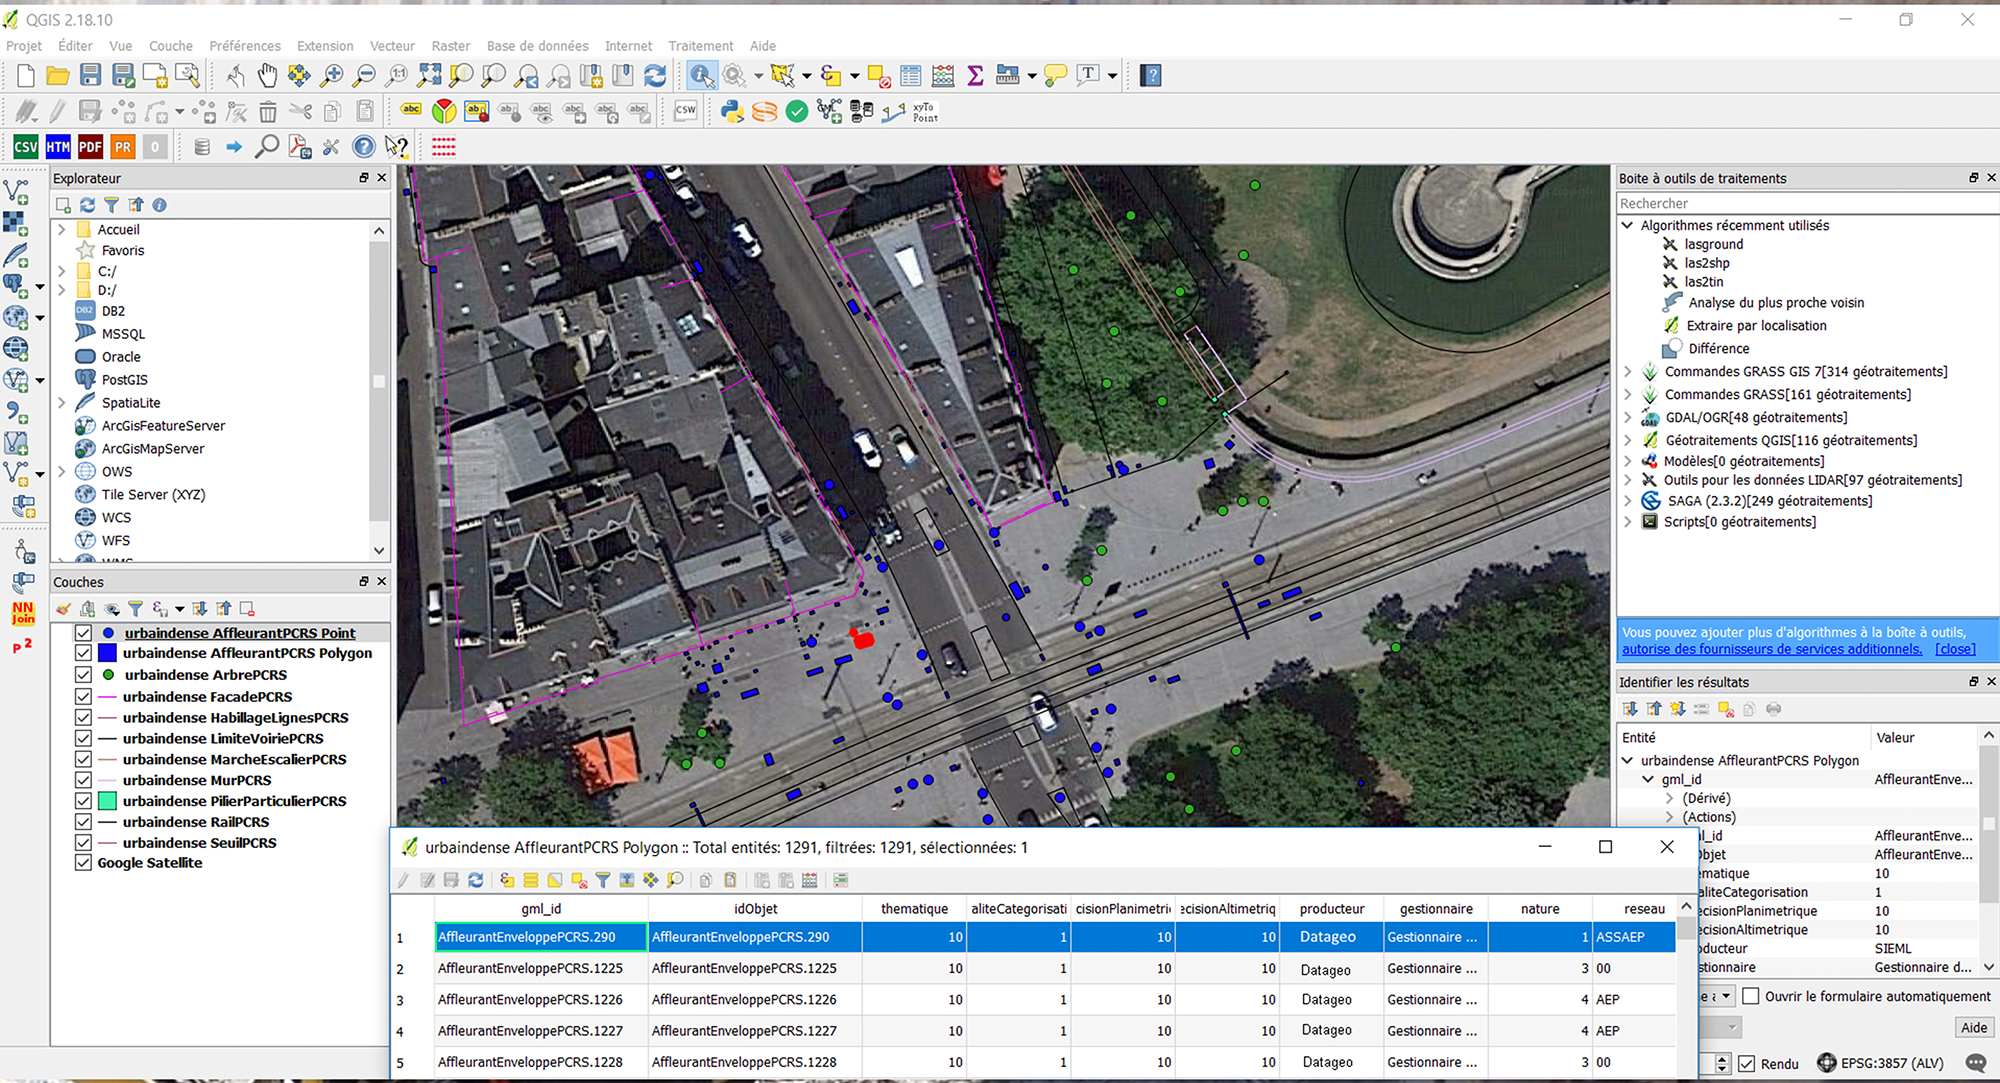Uncheck the urbaindense ArbrePCRS layer
The height and width of the screenshot is (1083, 2000).
click(x=83, y=675)
